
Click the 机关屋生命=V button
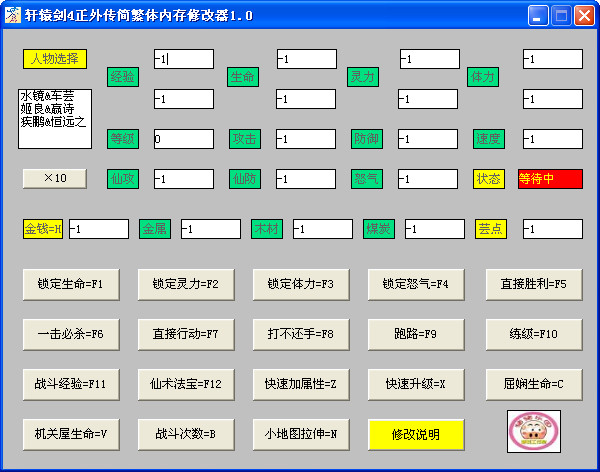point(71,434)
